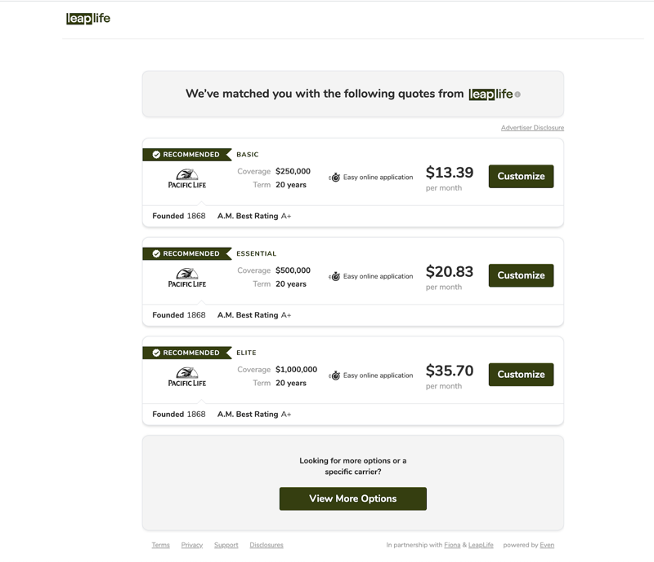Open the Disclosures footer link
Image resolution: width=654 pixels, height=562 pixels.
point(267,545)
